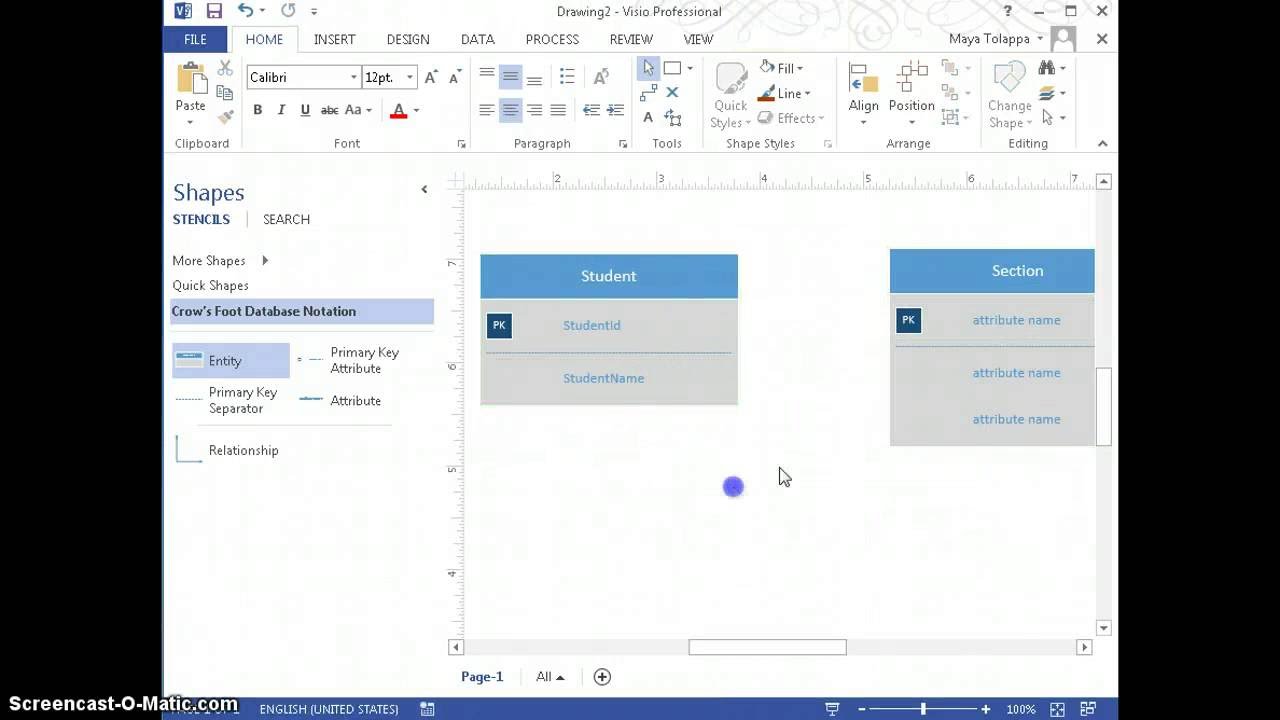Viewport: 1280px width, 720px height.
Task: Toggle Align Top paragraph option
Action: coord(486,77)
